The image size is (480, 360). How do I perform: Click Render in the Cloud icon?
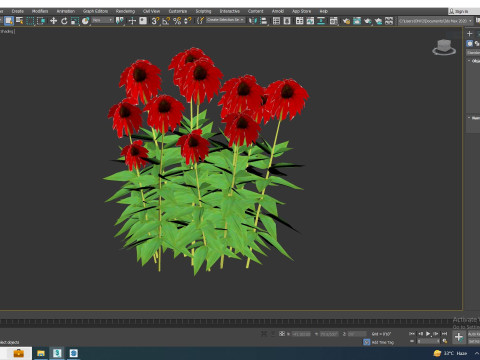pos(378,21)
